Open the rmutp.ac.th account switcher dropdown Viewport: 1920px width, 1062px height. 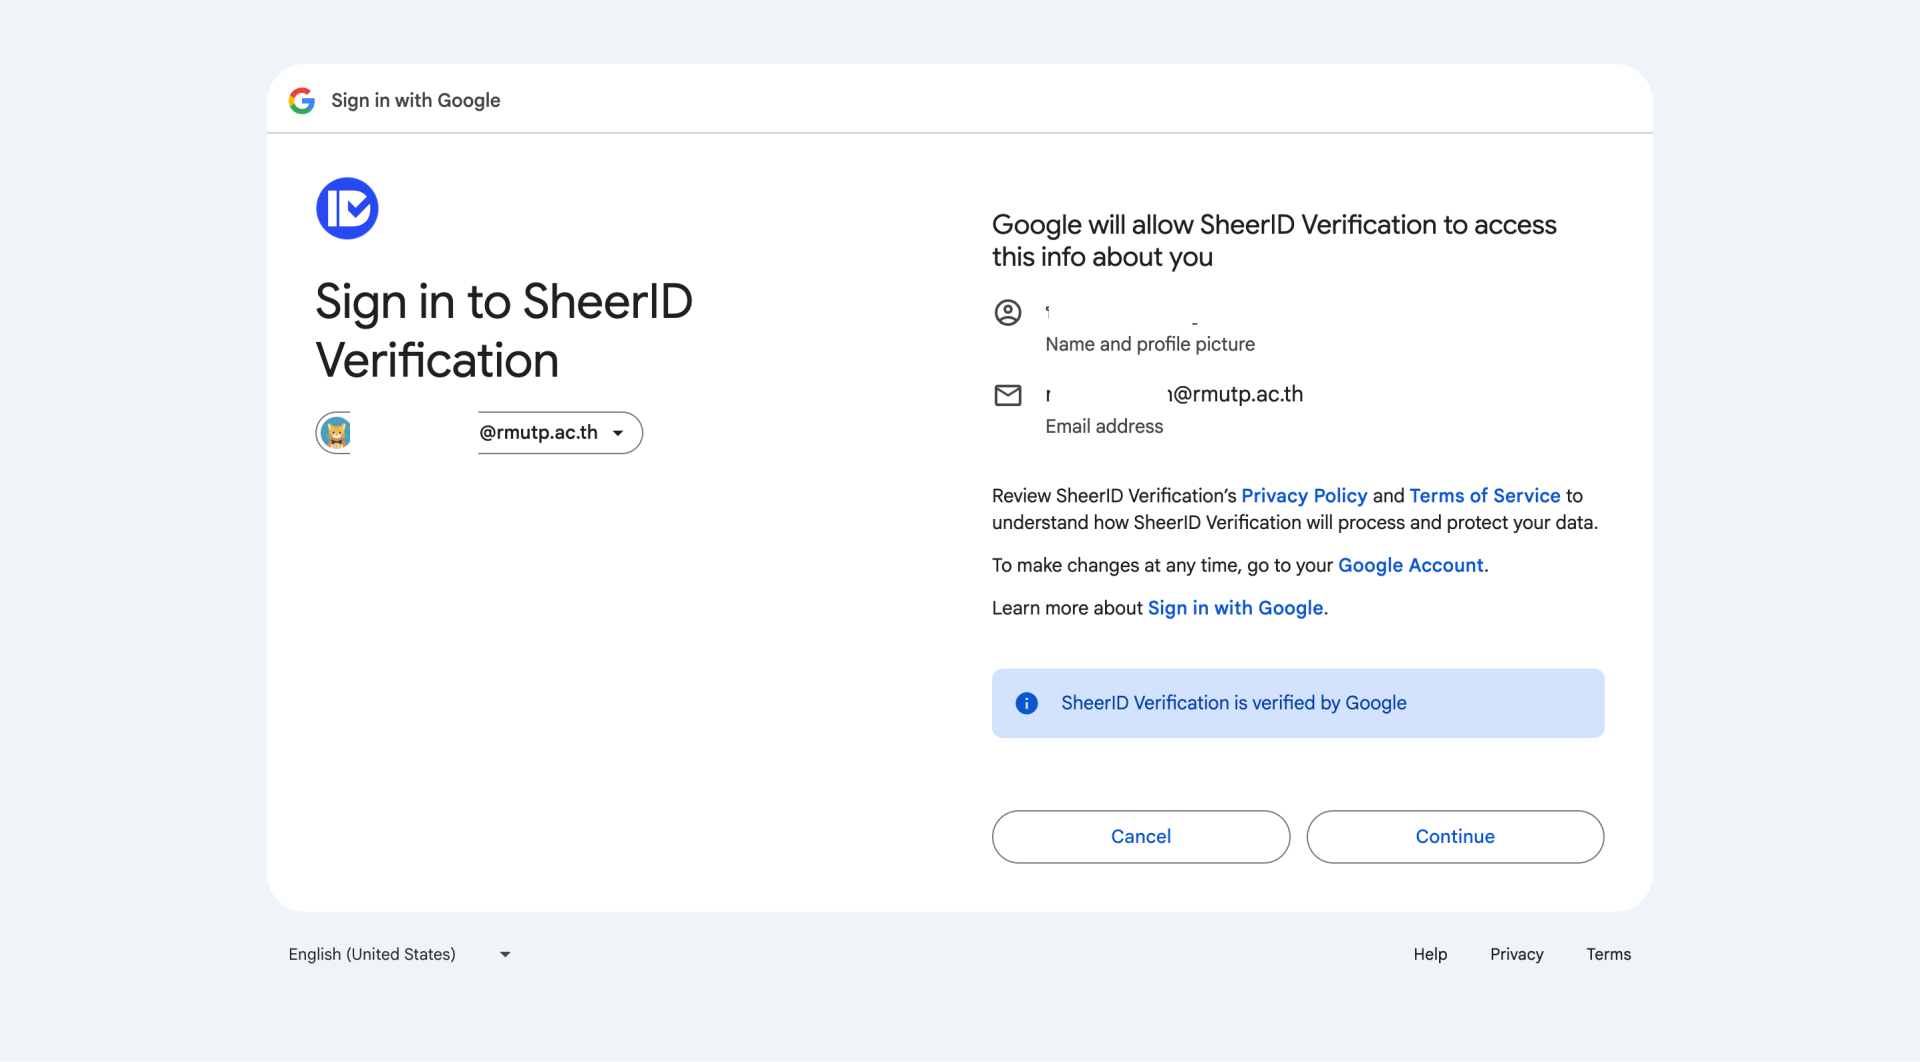[x=538, y=433]
